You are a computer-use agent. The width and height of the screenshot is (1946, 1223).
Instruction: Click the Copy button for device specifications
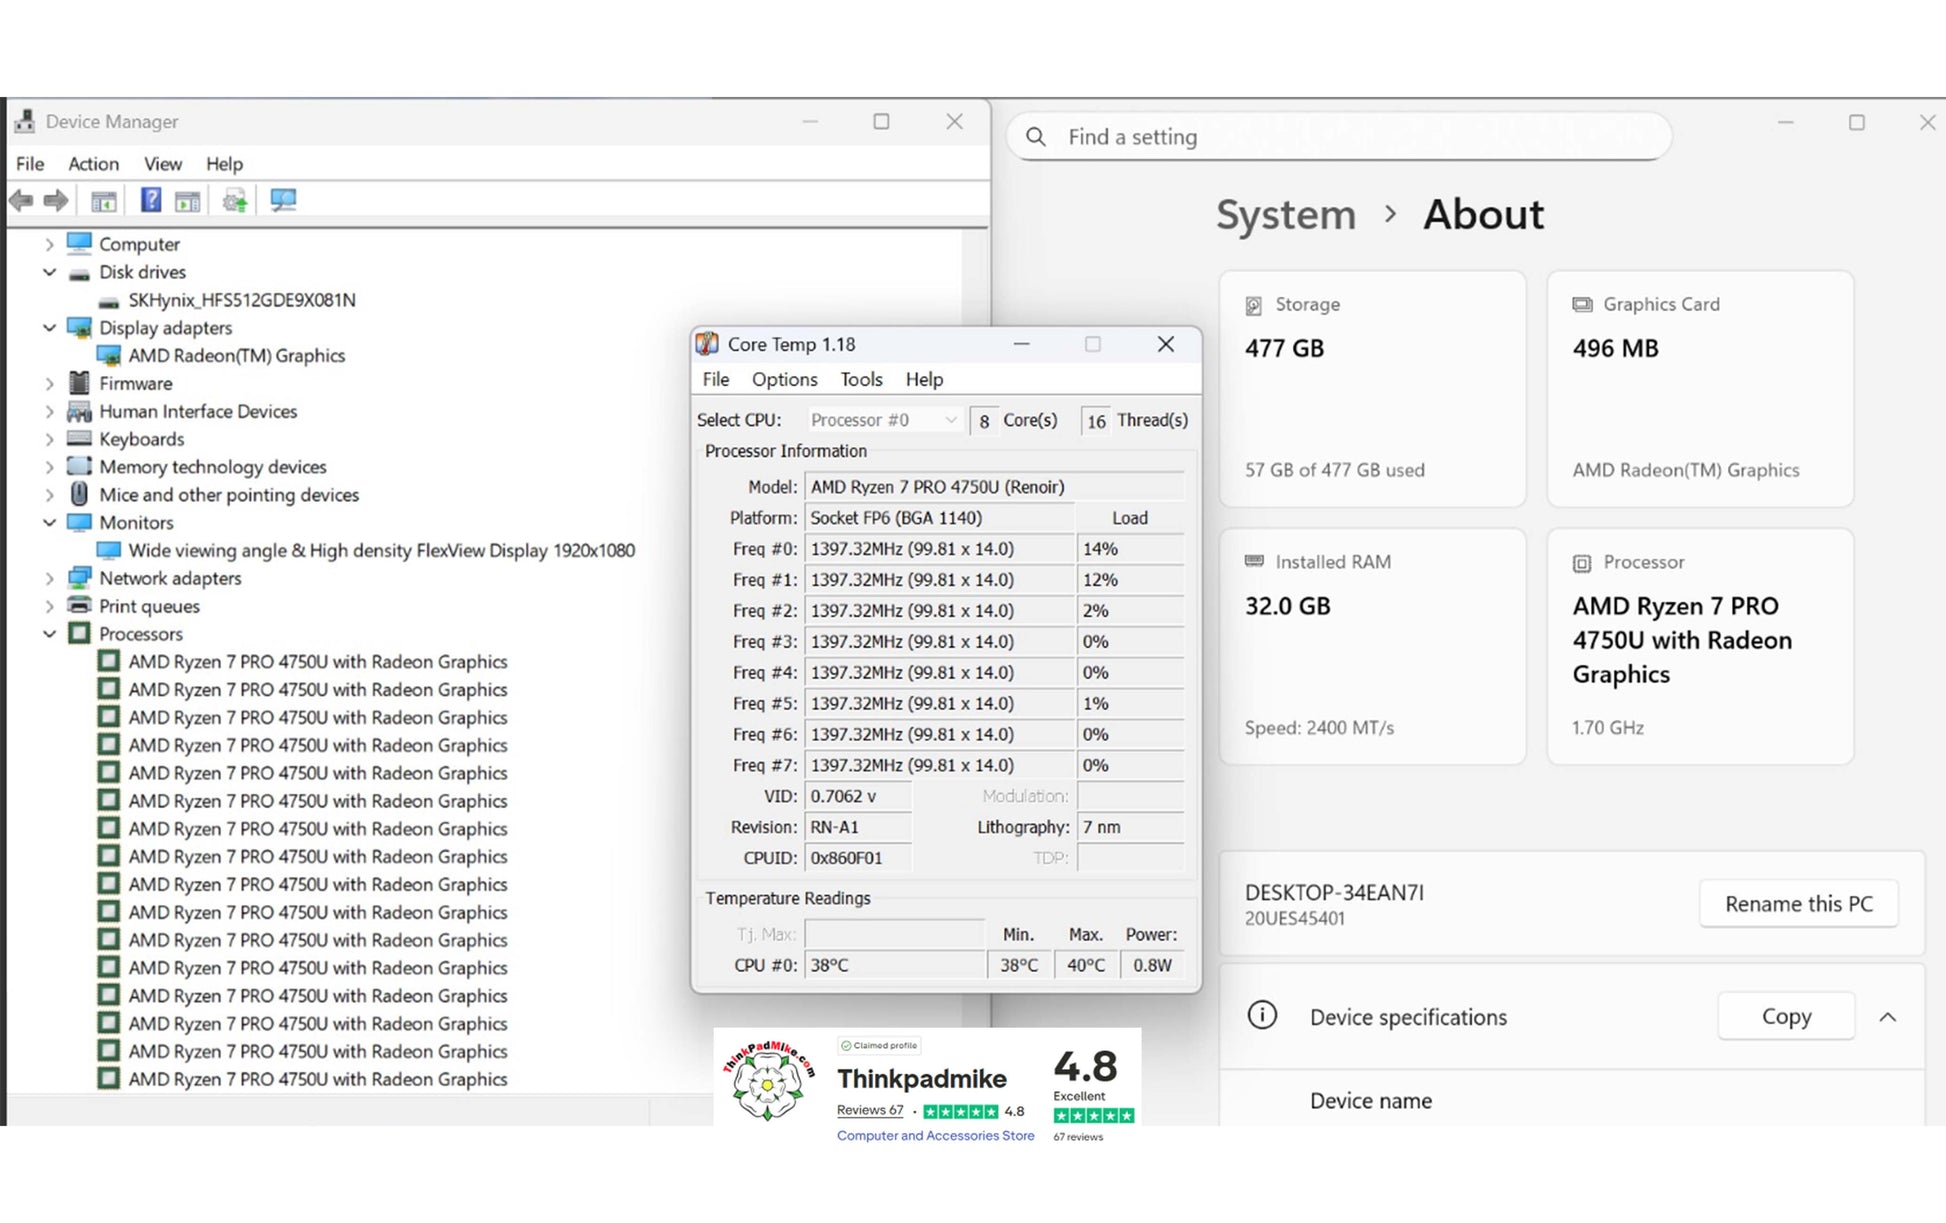click(1786, 1016)
